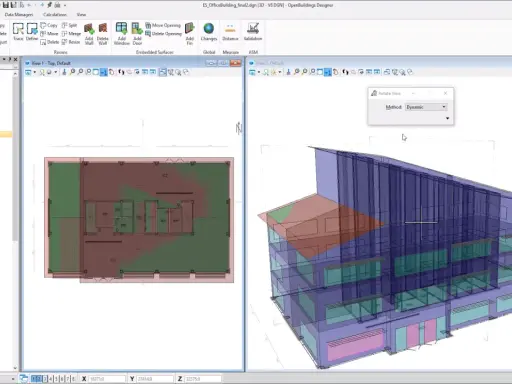Click active Rotate View icon in View 2
The image size is (512, 384).
click(328, 72)
